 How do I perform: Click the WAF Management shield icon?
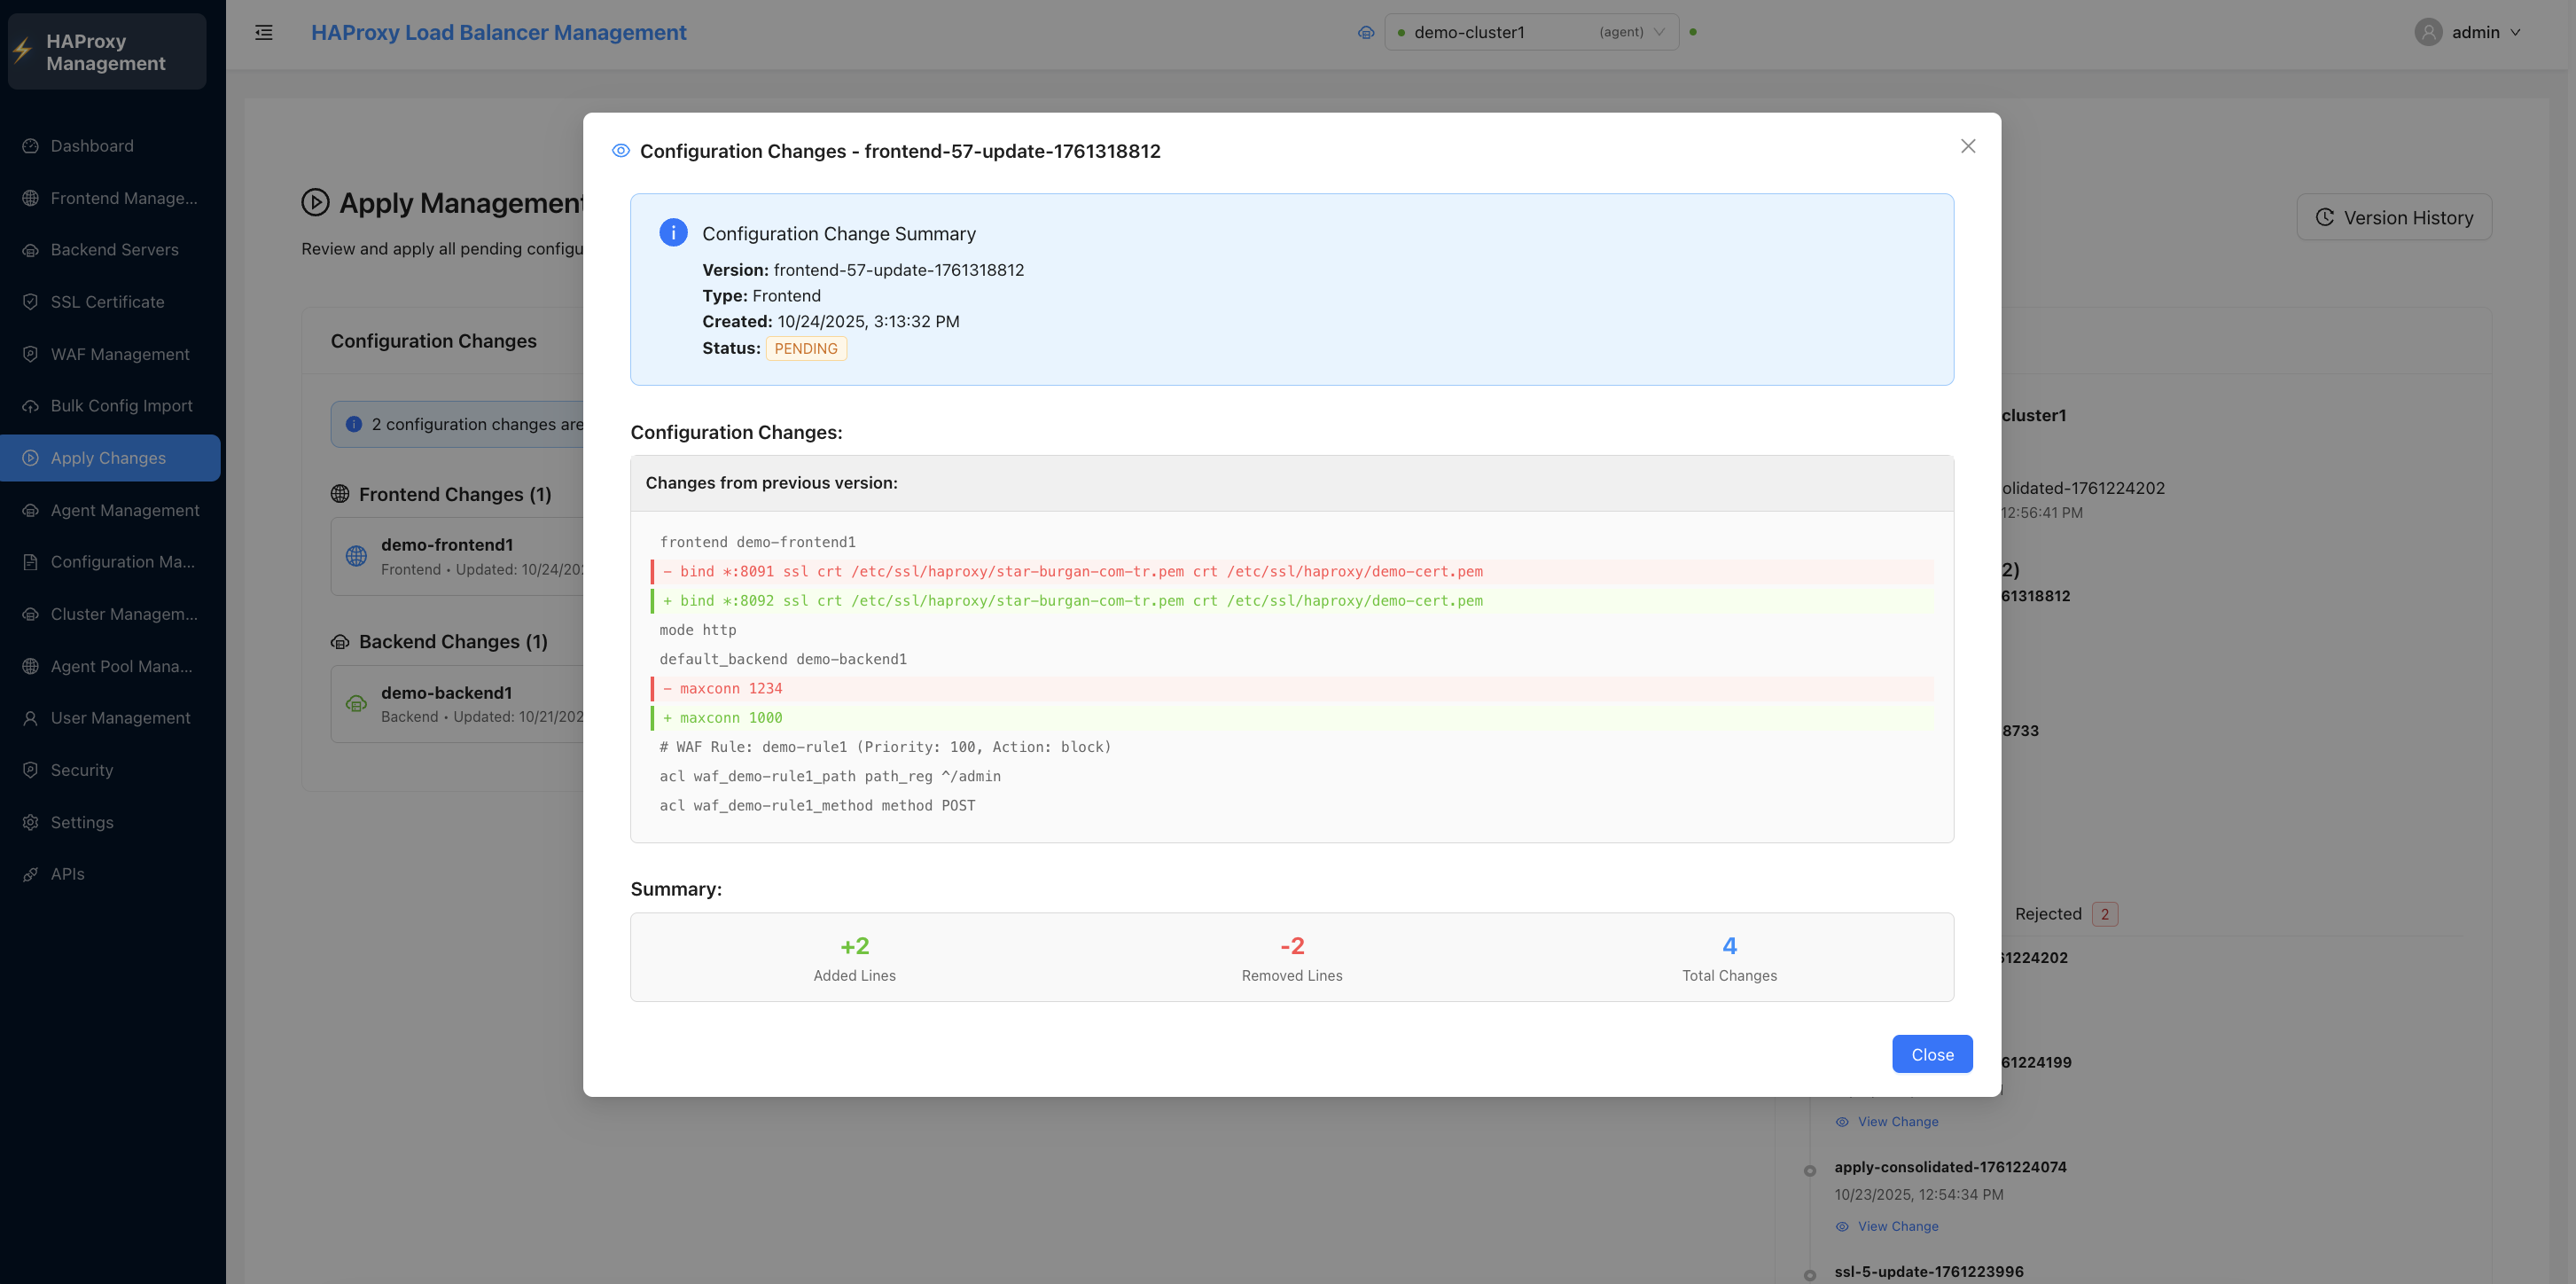coord(31,354)
